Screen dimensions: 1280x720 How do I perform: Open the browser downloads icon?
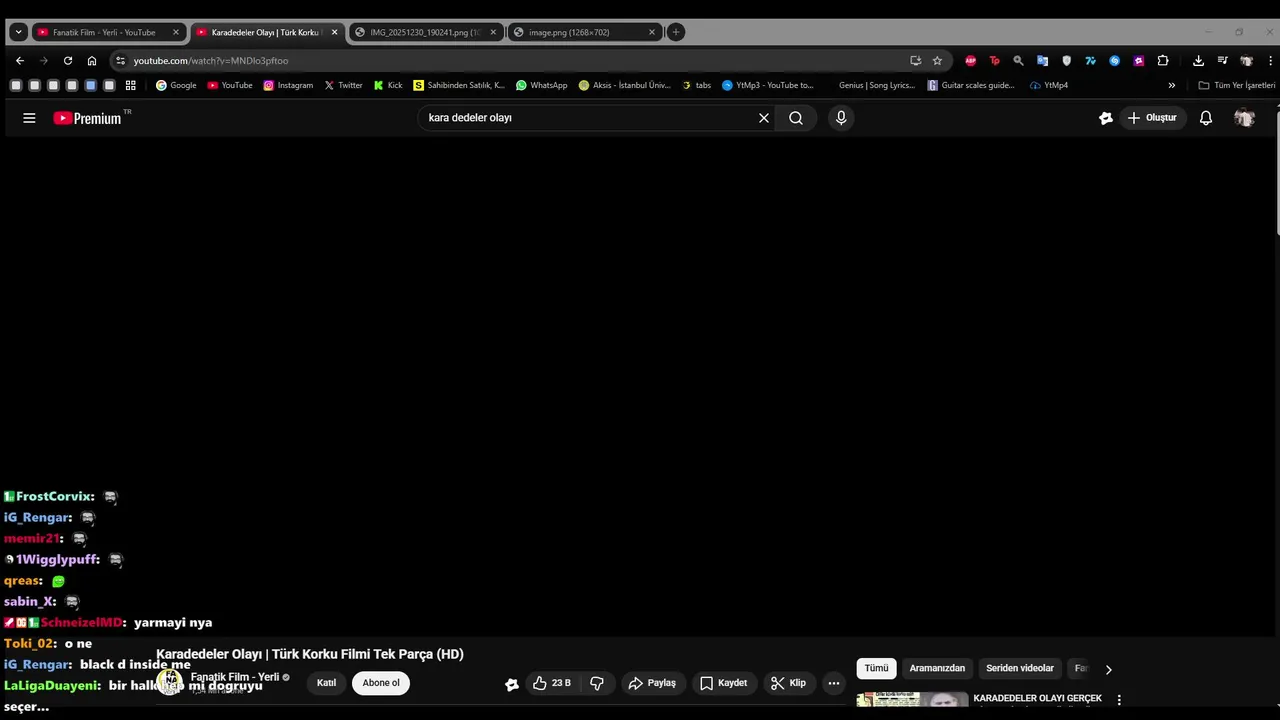[1198, 60]
